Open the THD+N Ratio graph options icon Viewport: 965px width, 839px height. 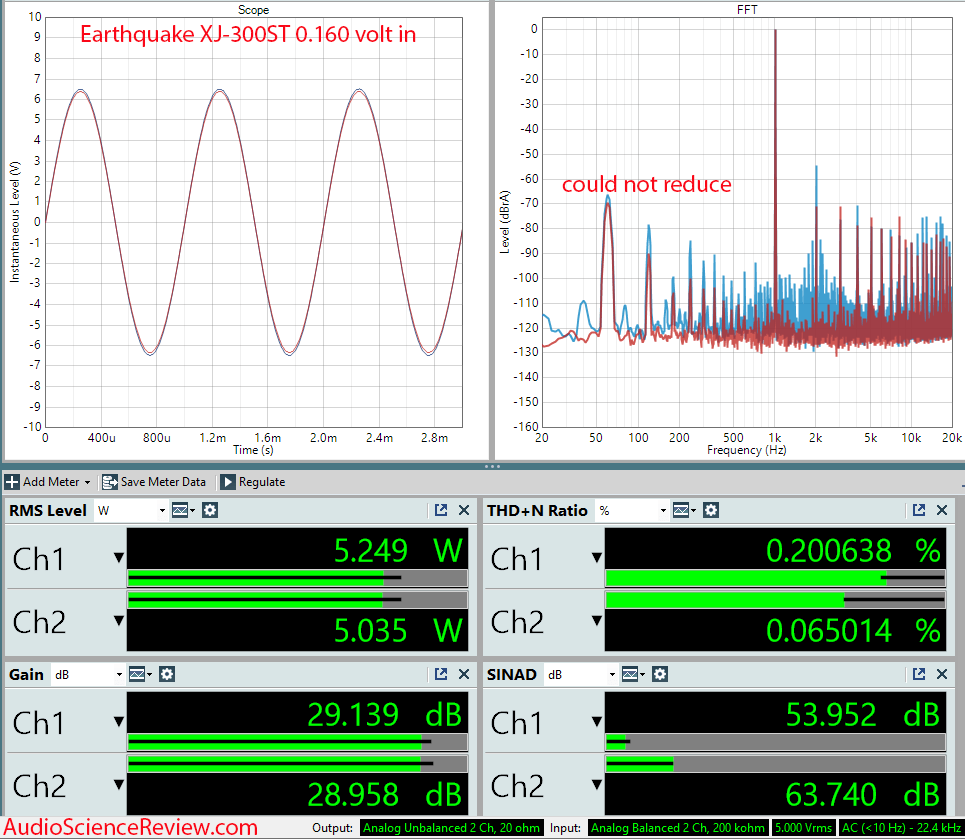pos(684,510)
